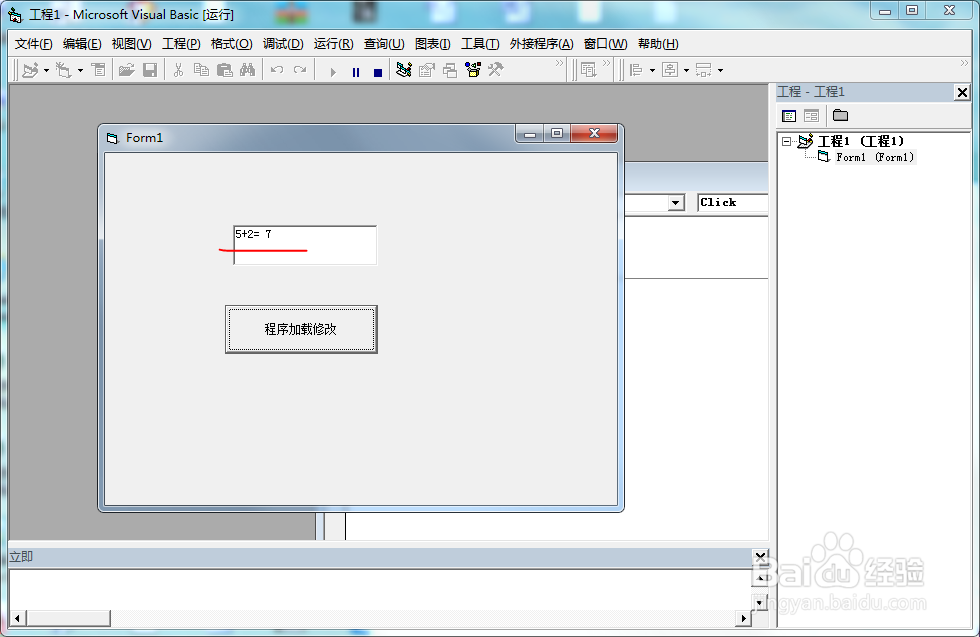Expand standard toolbar overflow chevron
The height and width of the screenshot is (637, 980).
tap(559, 63)
